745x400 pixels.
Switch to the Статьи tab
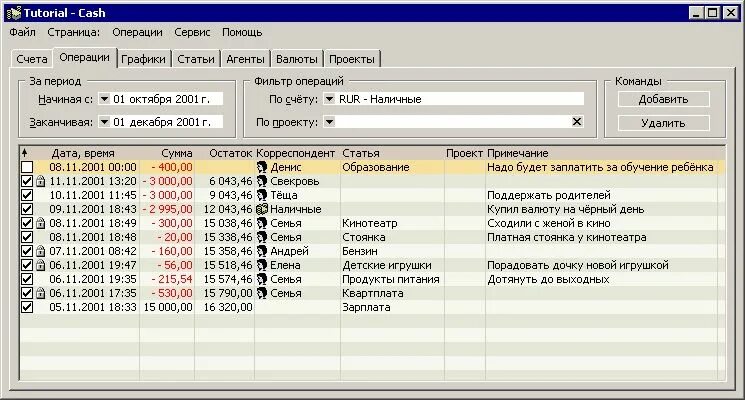pos(196,59)
